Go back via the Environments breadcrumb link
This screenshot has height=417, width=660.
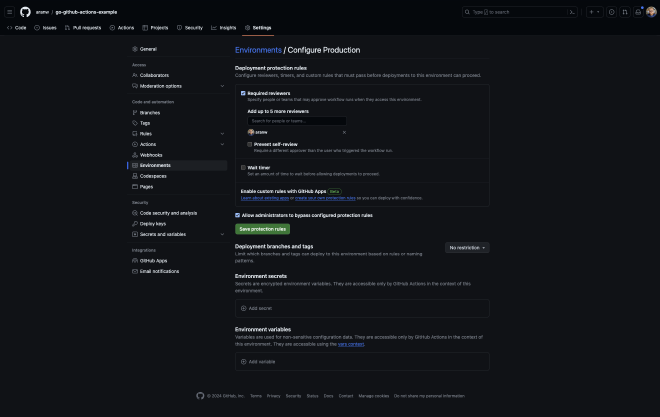point(258,50)
